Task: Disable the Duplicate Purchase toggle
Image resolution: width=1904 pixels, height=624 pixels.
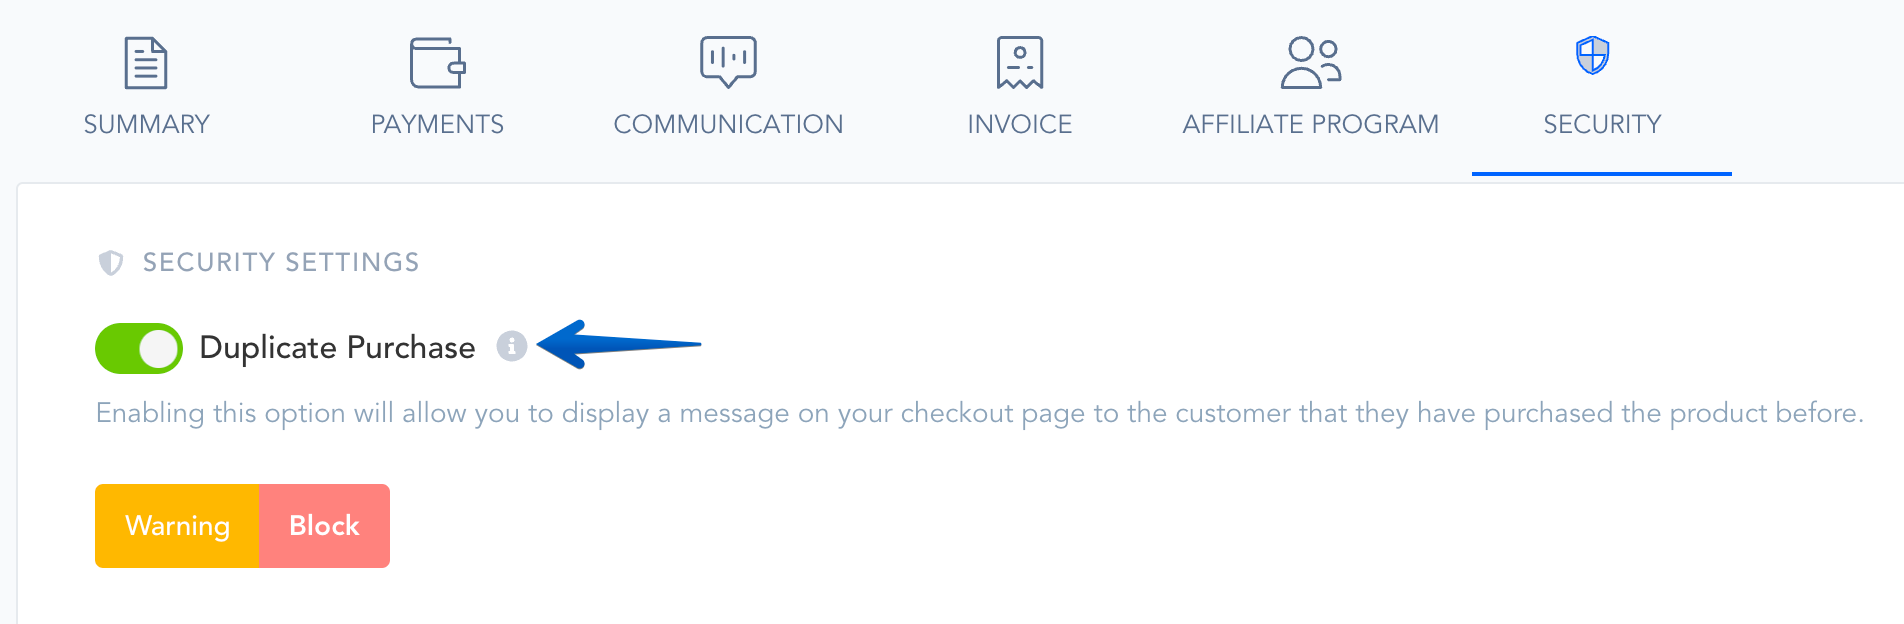Action: pyautogui.click(x=139, y=348)
